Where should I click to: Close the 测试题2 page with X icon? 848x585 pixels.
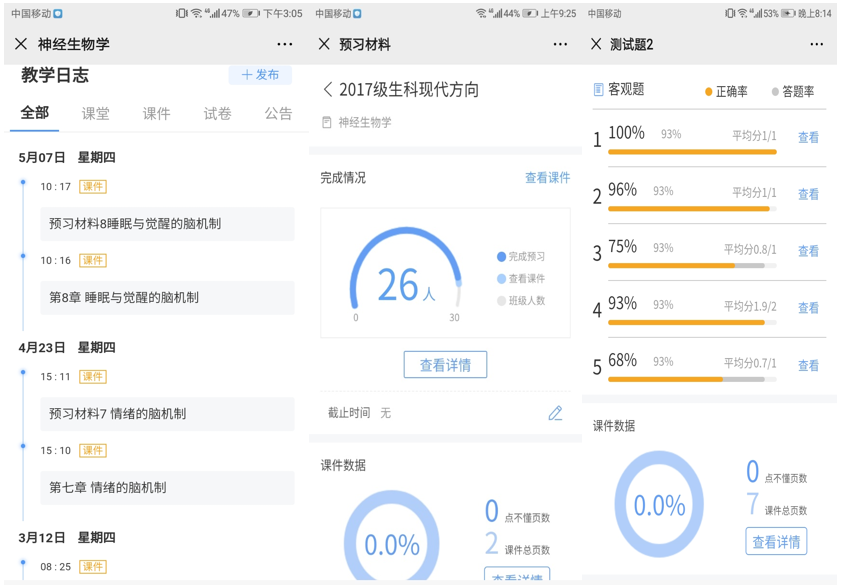[x=596, y=44]
